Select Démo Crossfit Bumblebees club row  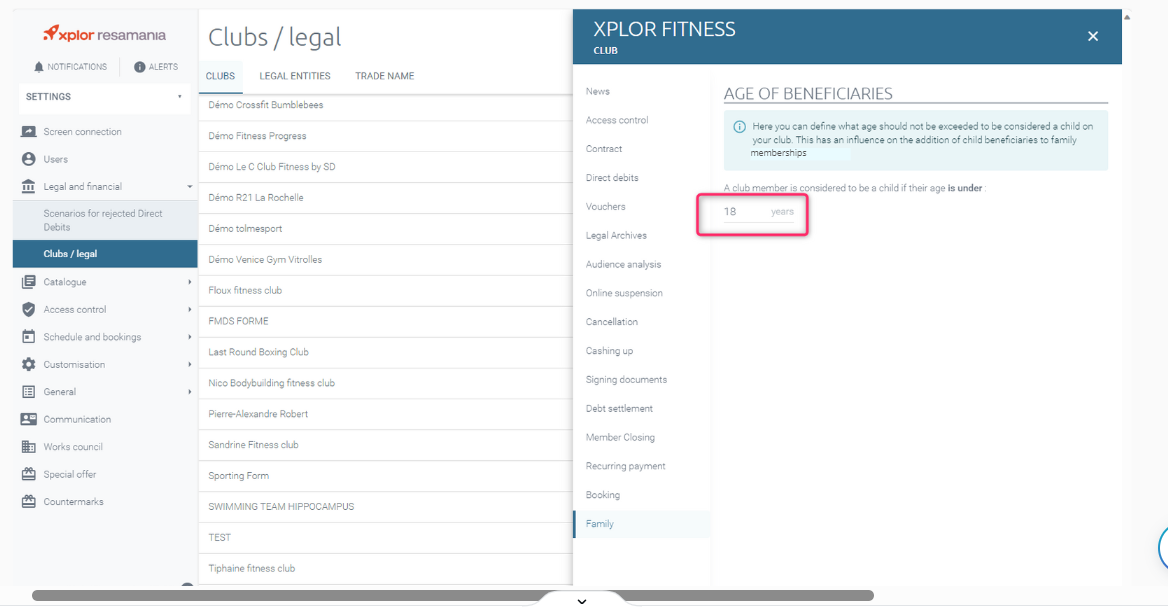point(385,106)
